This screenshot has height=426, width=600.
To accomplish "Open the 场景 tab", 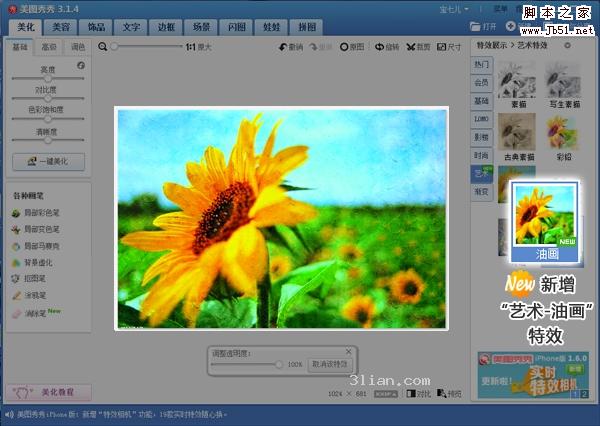I will tap(201, 27).
